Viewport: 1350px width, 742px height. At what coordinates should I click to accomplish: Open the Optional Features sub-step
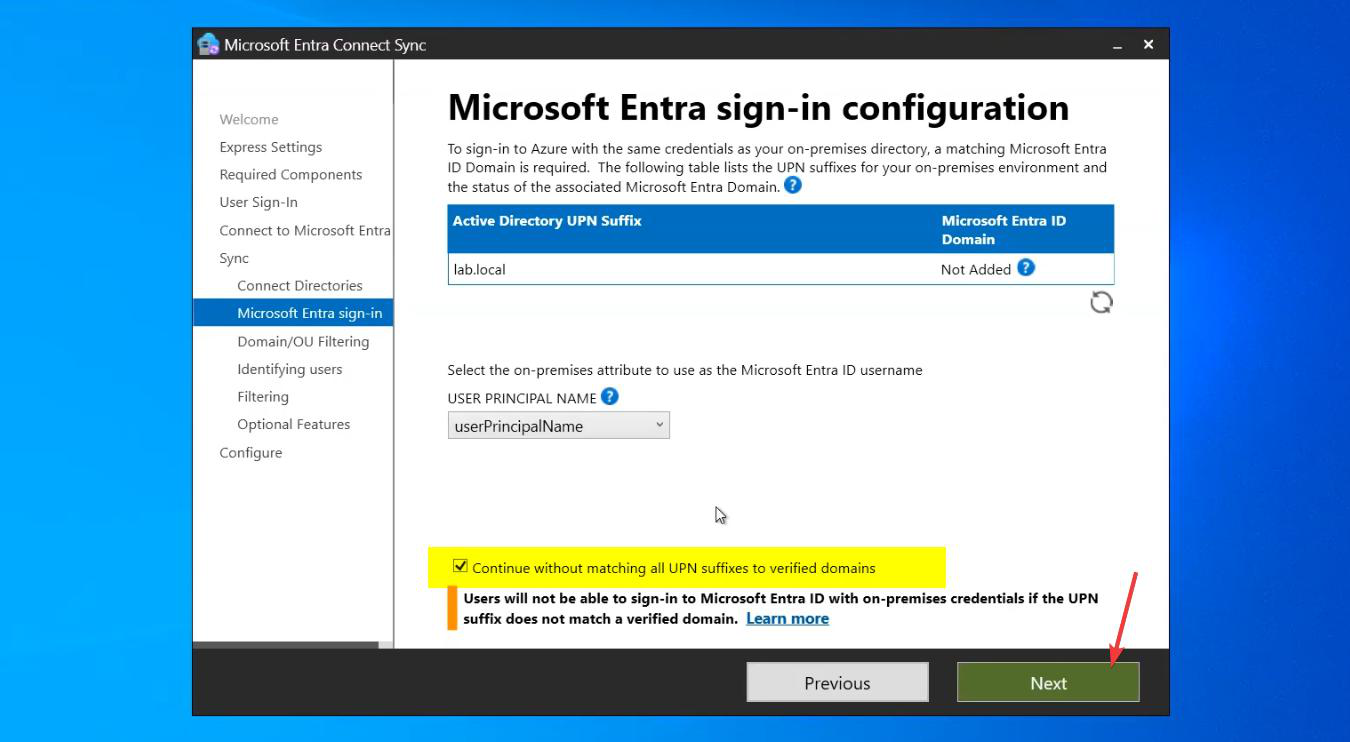click(x=294, y=424)
